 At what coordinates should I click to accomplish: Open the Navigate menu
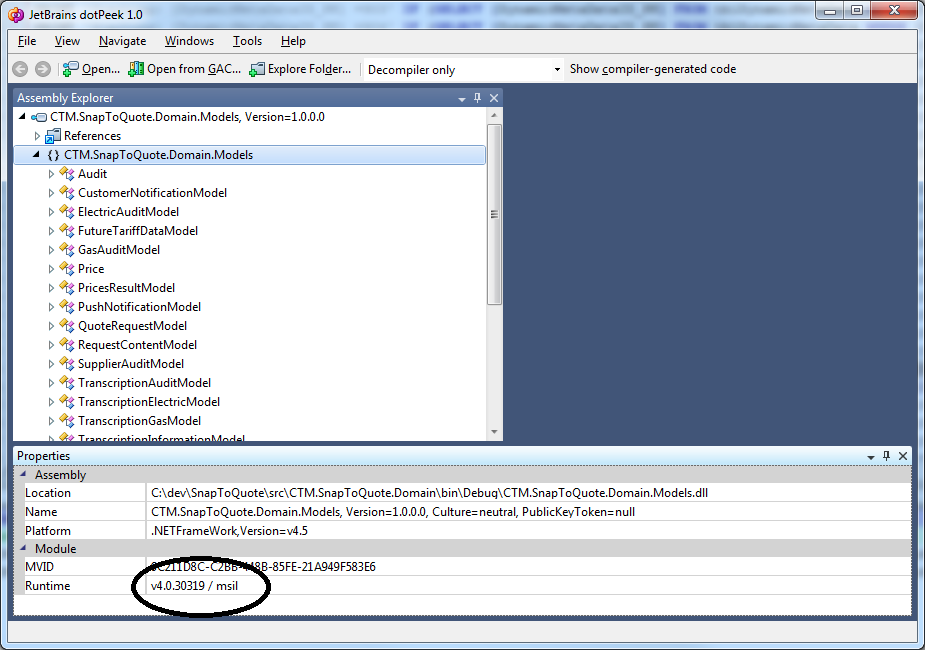click(123, 41)
